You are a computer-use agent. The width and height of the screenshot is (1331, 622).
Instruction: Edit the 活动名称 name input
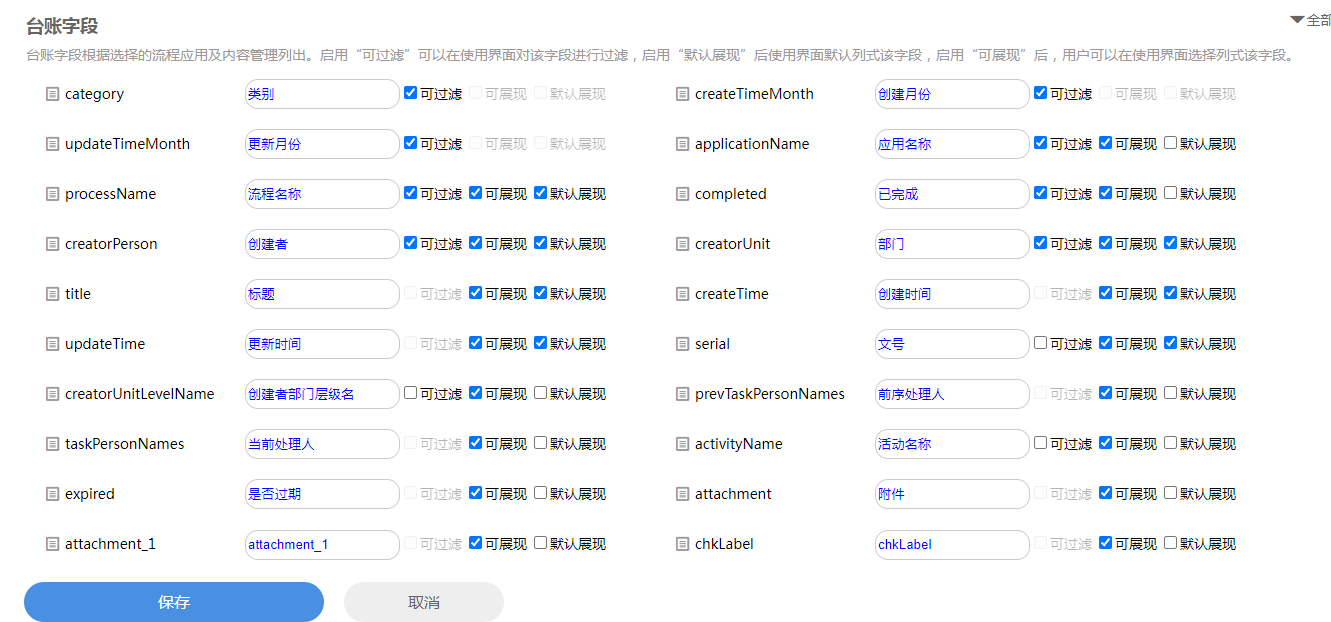(952, 444)
